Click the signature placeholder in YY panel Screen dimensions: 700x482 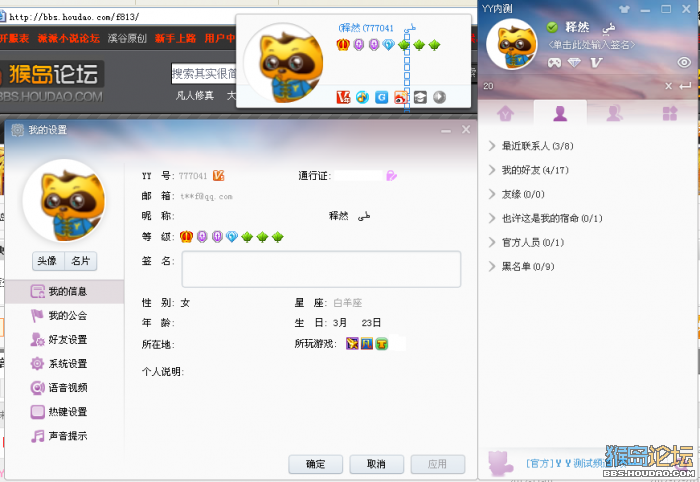592,45
